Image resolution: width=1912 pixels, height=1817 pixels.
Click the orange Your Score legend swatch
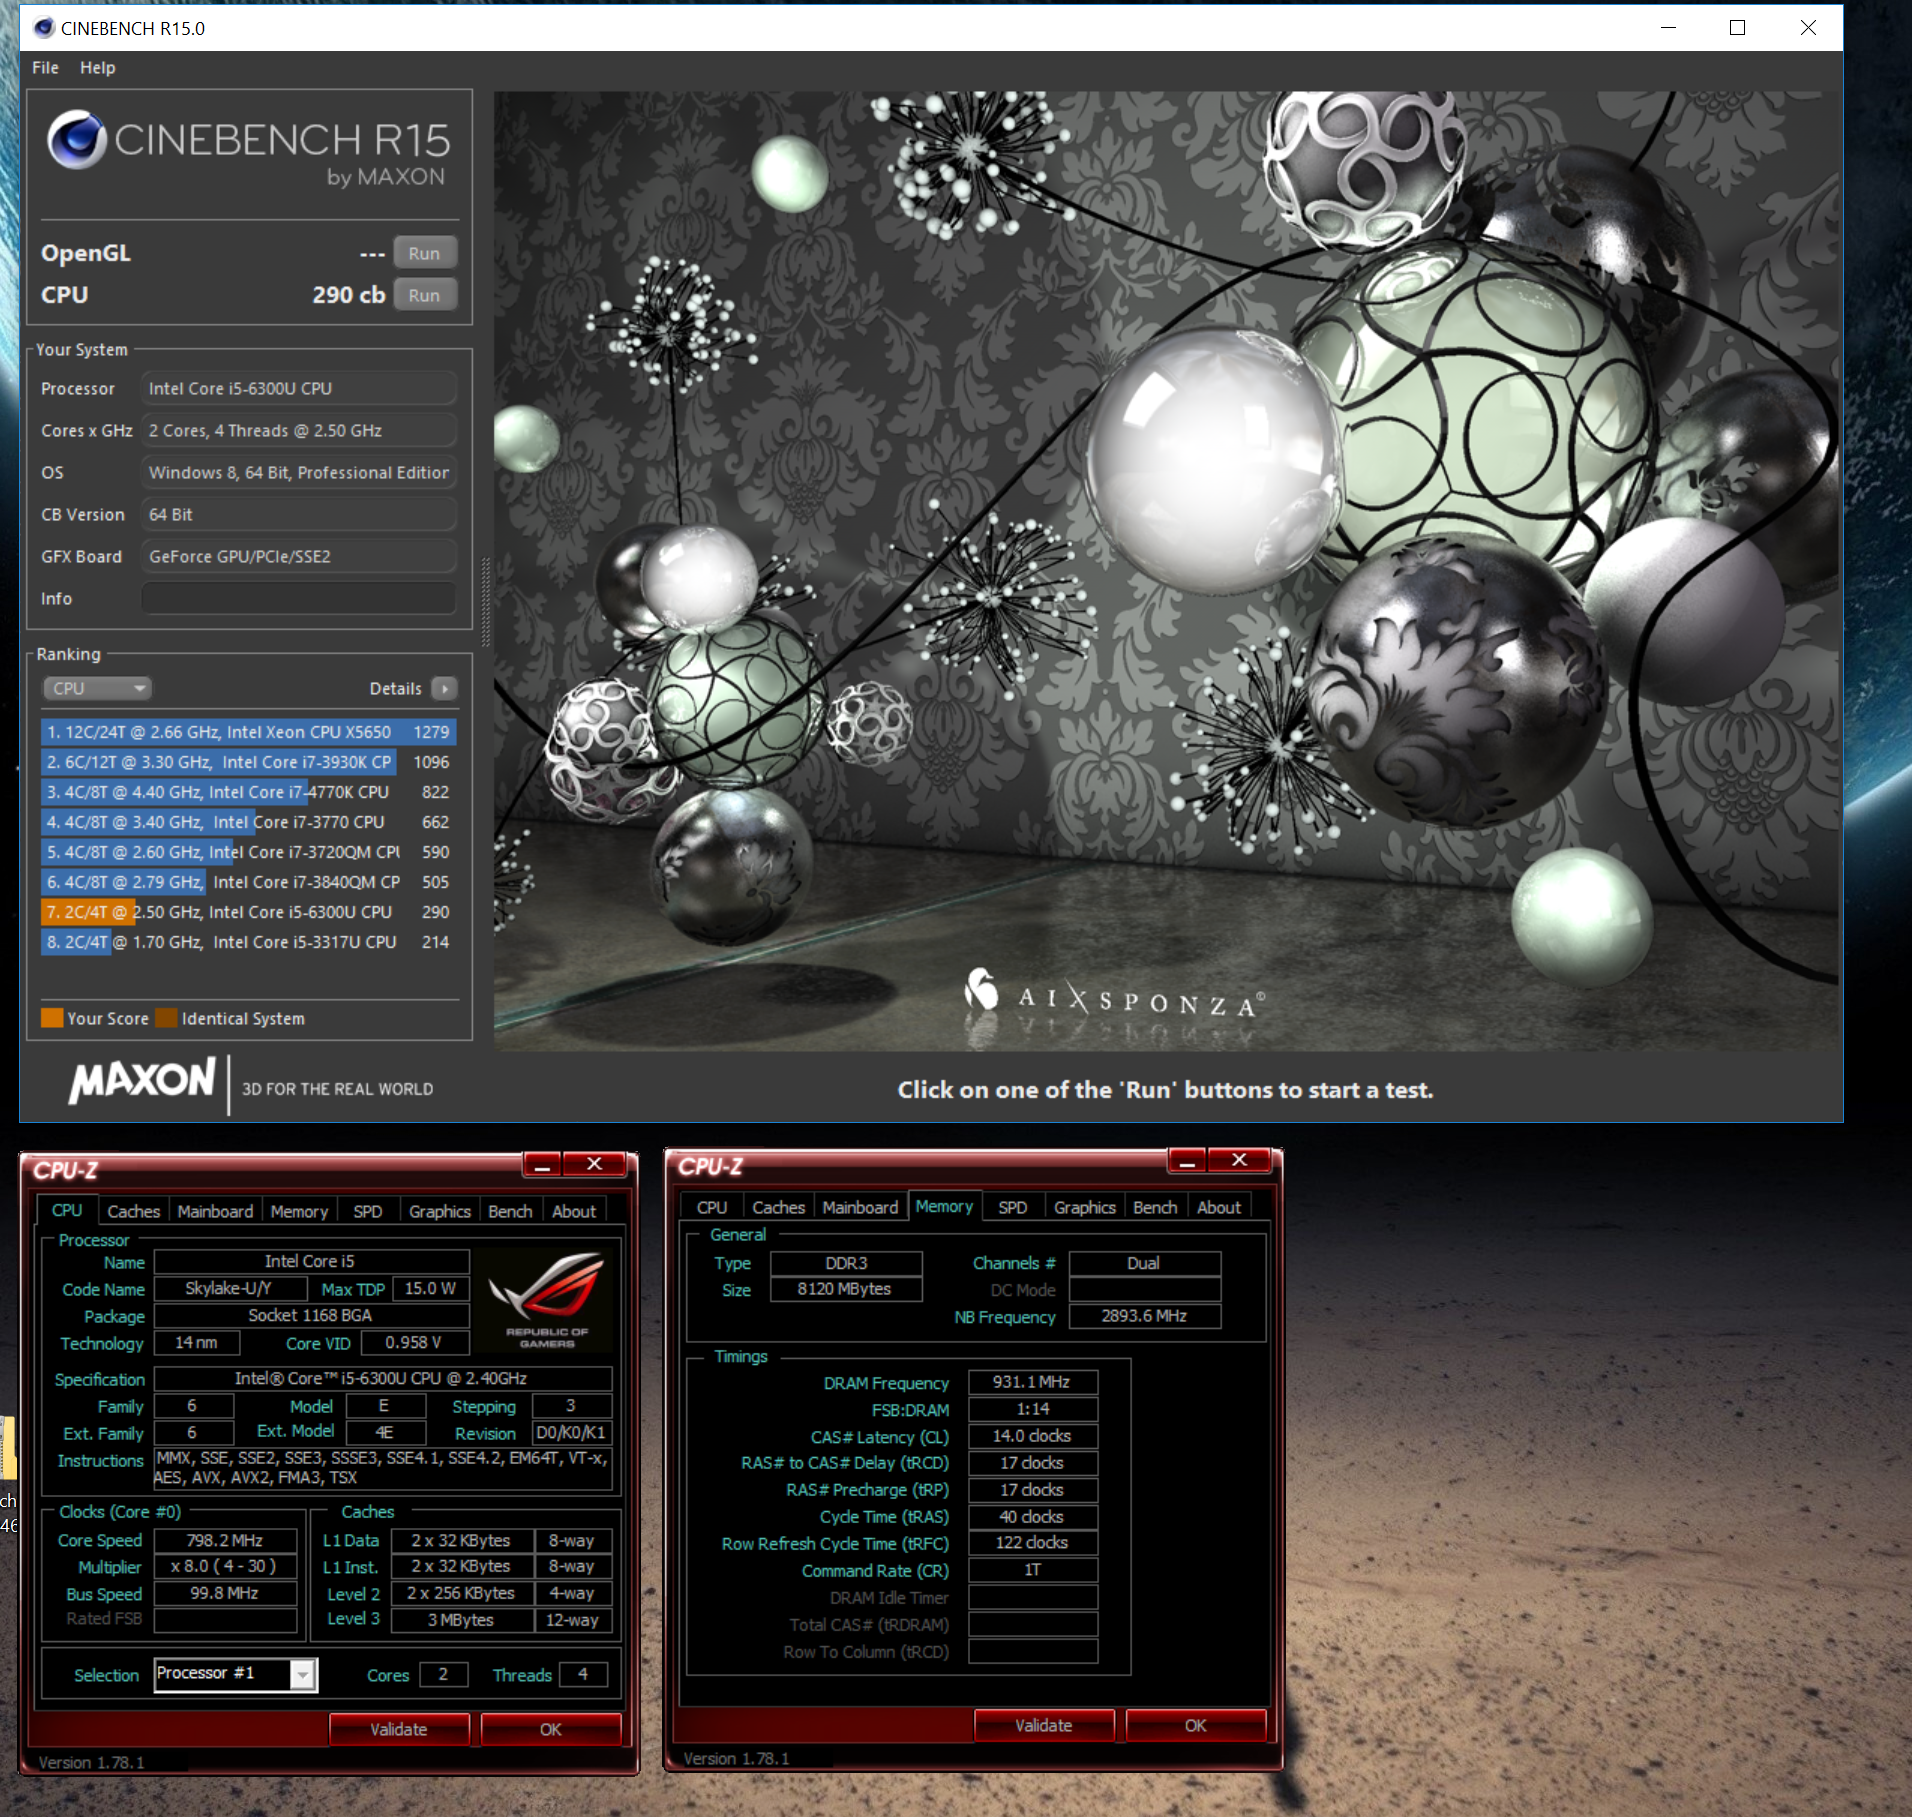tap(52, 1018)
